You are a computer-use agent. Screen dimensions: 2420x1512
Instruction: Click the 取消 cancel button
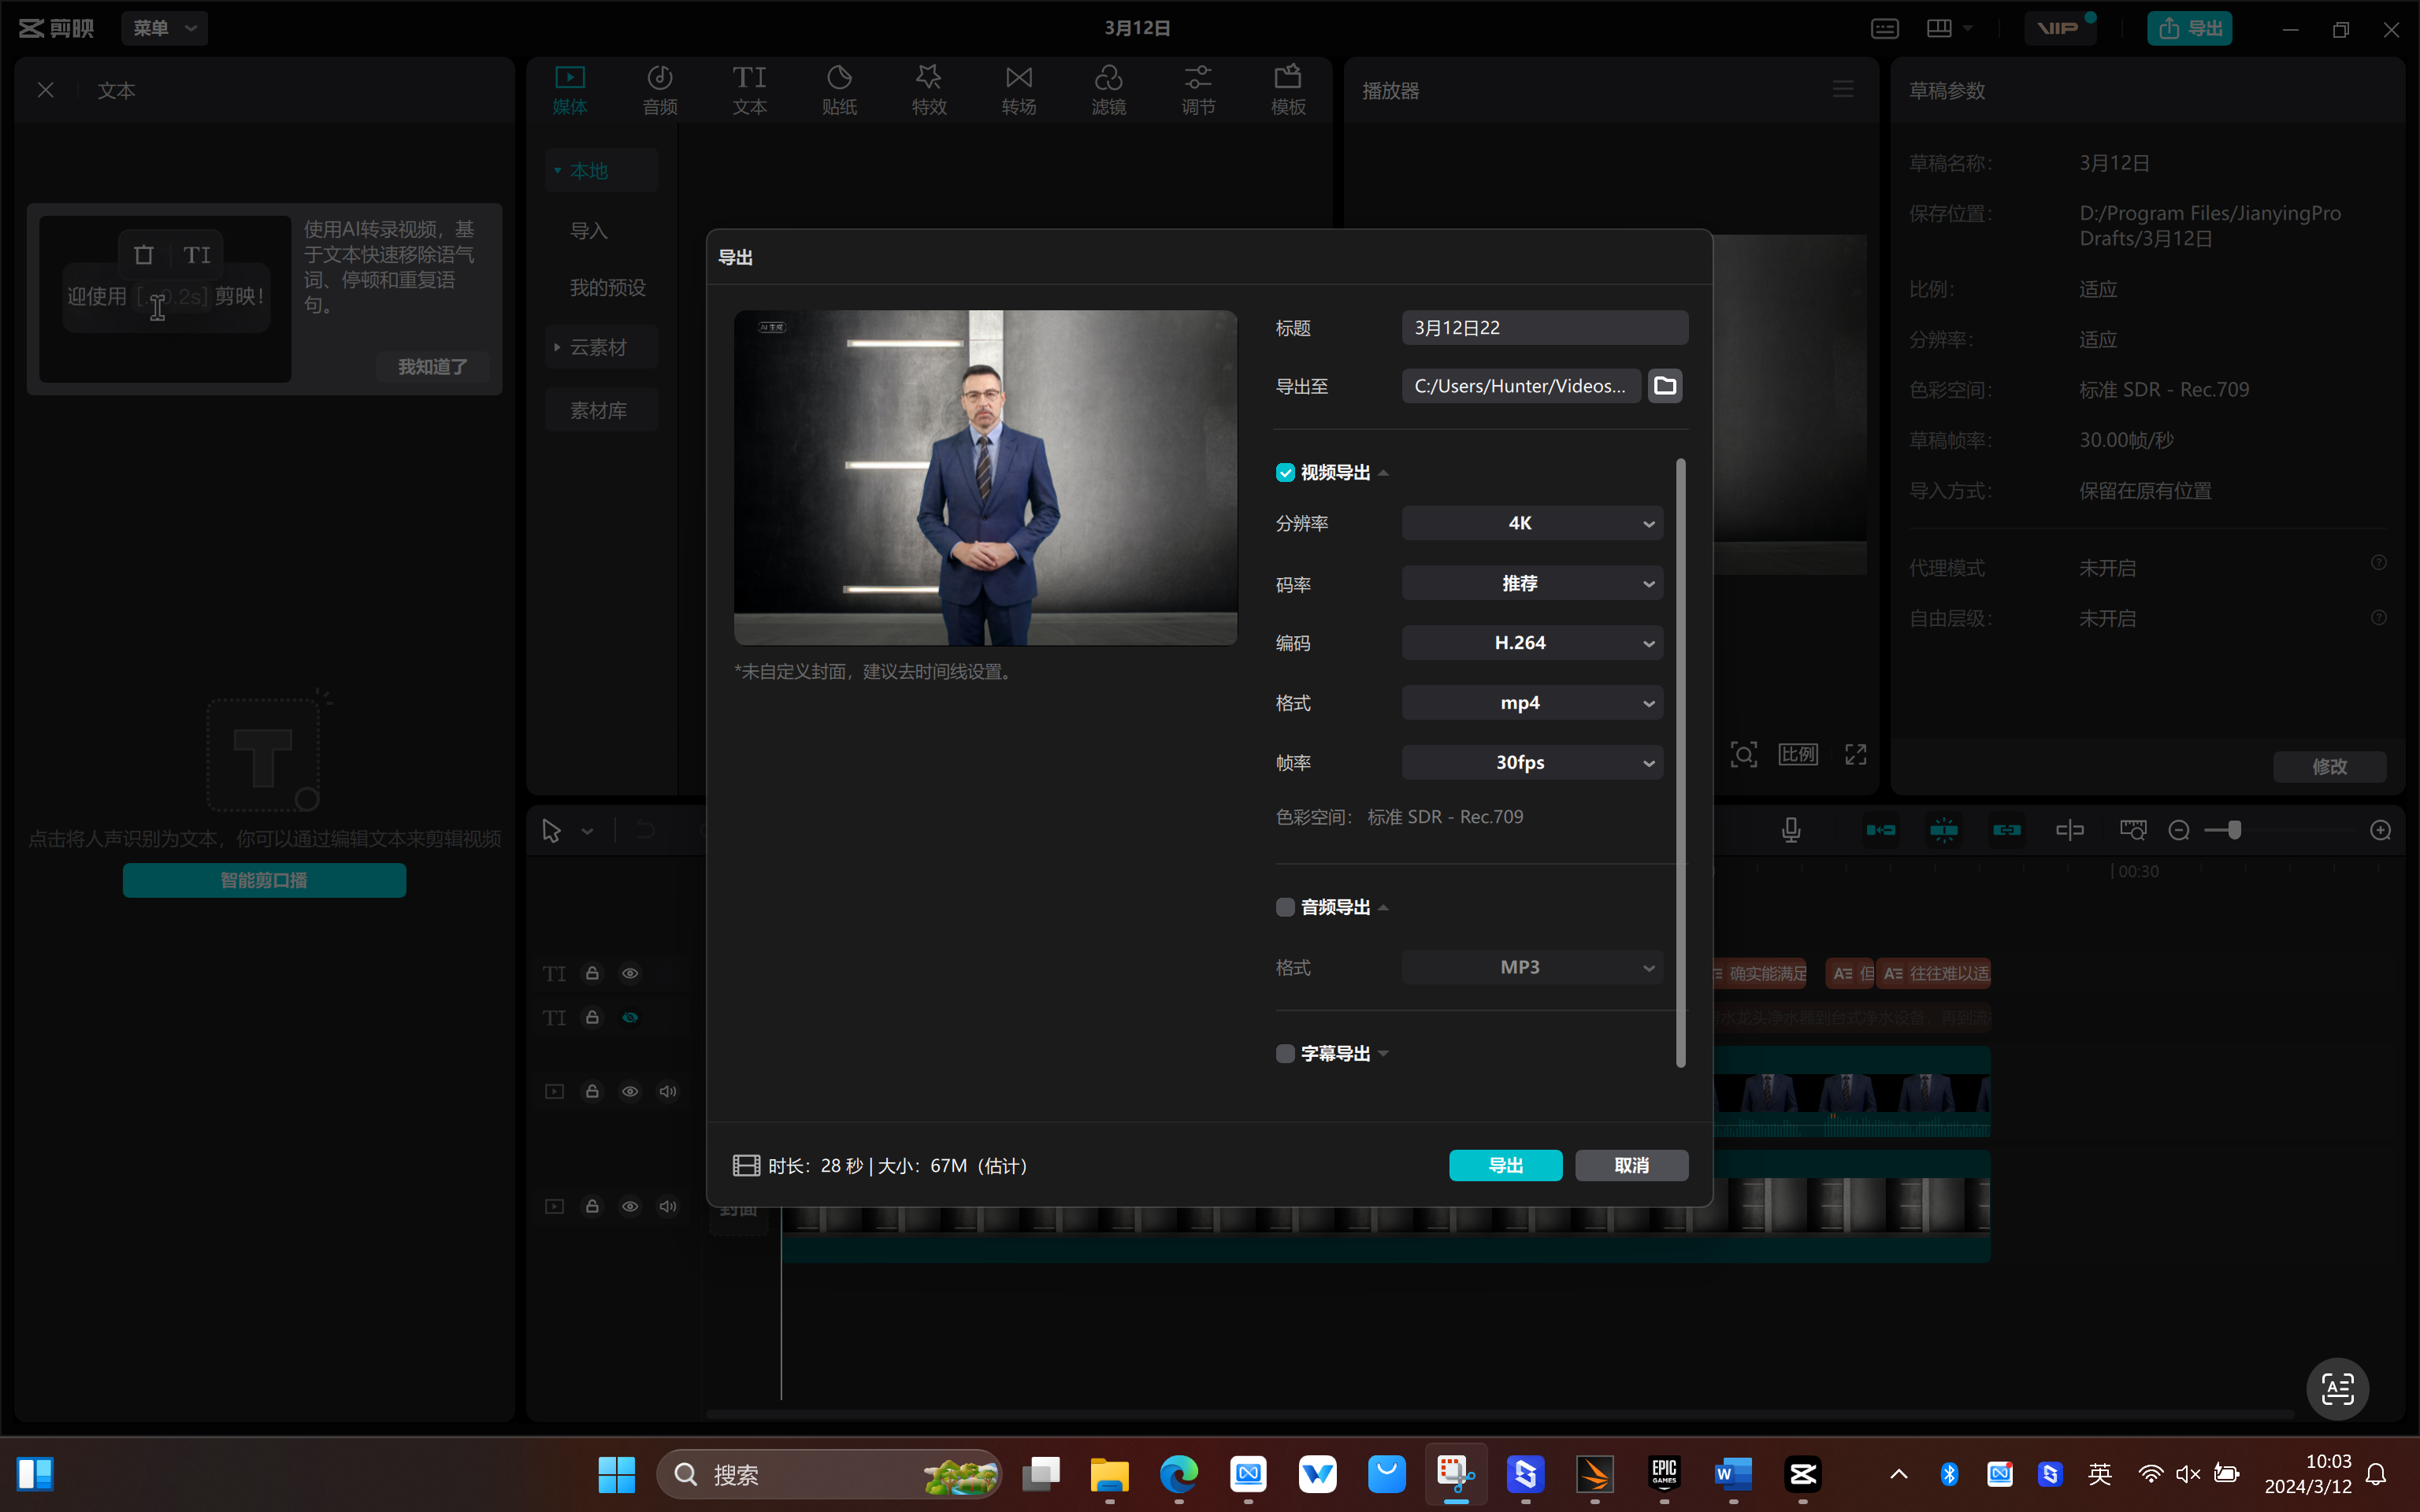pos(1631,1165)
